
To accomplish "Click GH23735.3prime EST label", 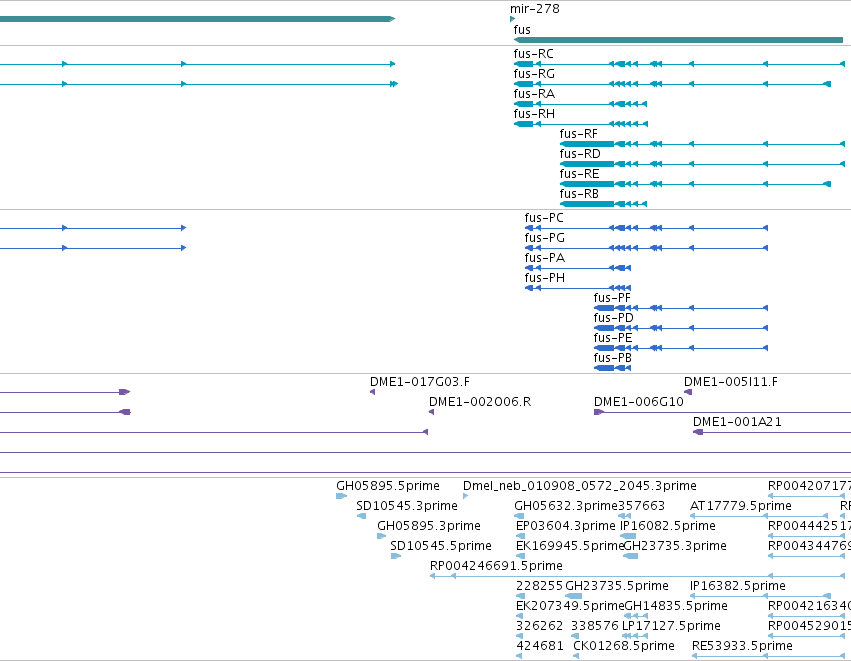I will point(675,546).
